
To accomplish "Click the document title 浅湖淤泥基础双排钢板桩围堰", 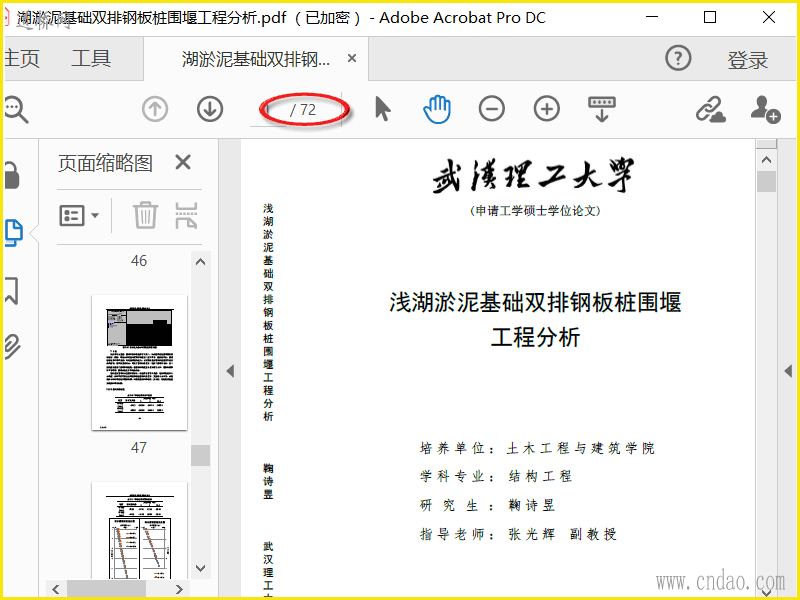I will pos(535,302).
